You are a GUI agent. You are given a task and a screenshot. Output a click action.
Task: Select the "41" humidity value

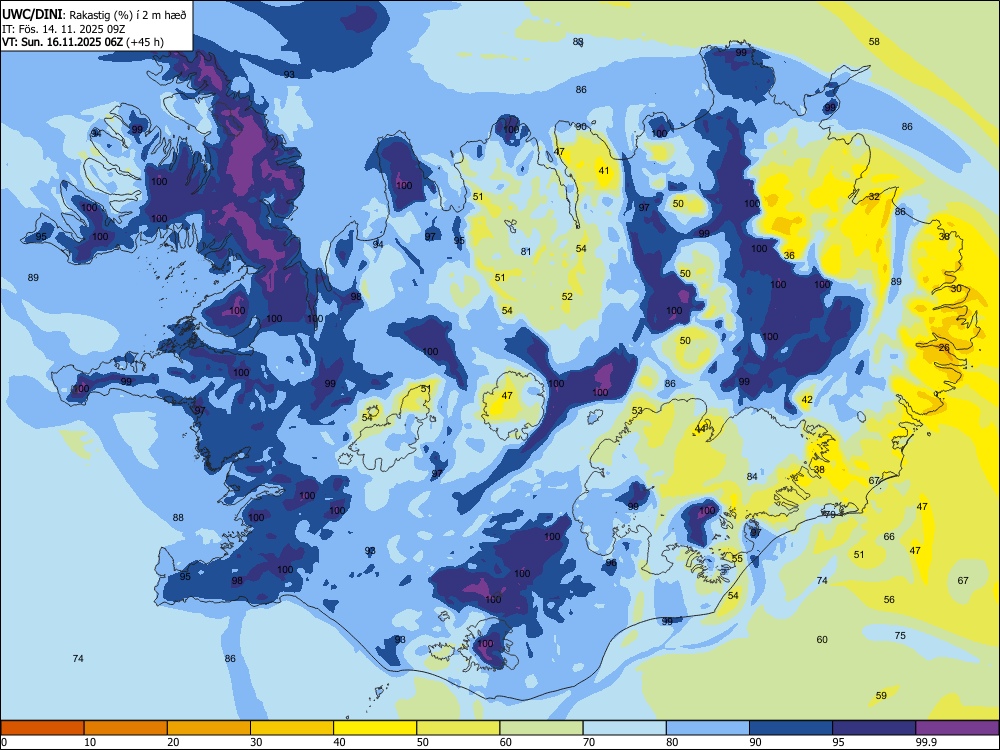pyautogui.click(x=604, y=170)
